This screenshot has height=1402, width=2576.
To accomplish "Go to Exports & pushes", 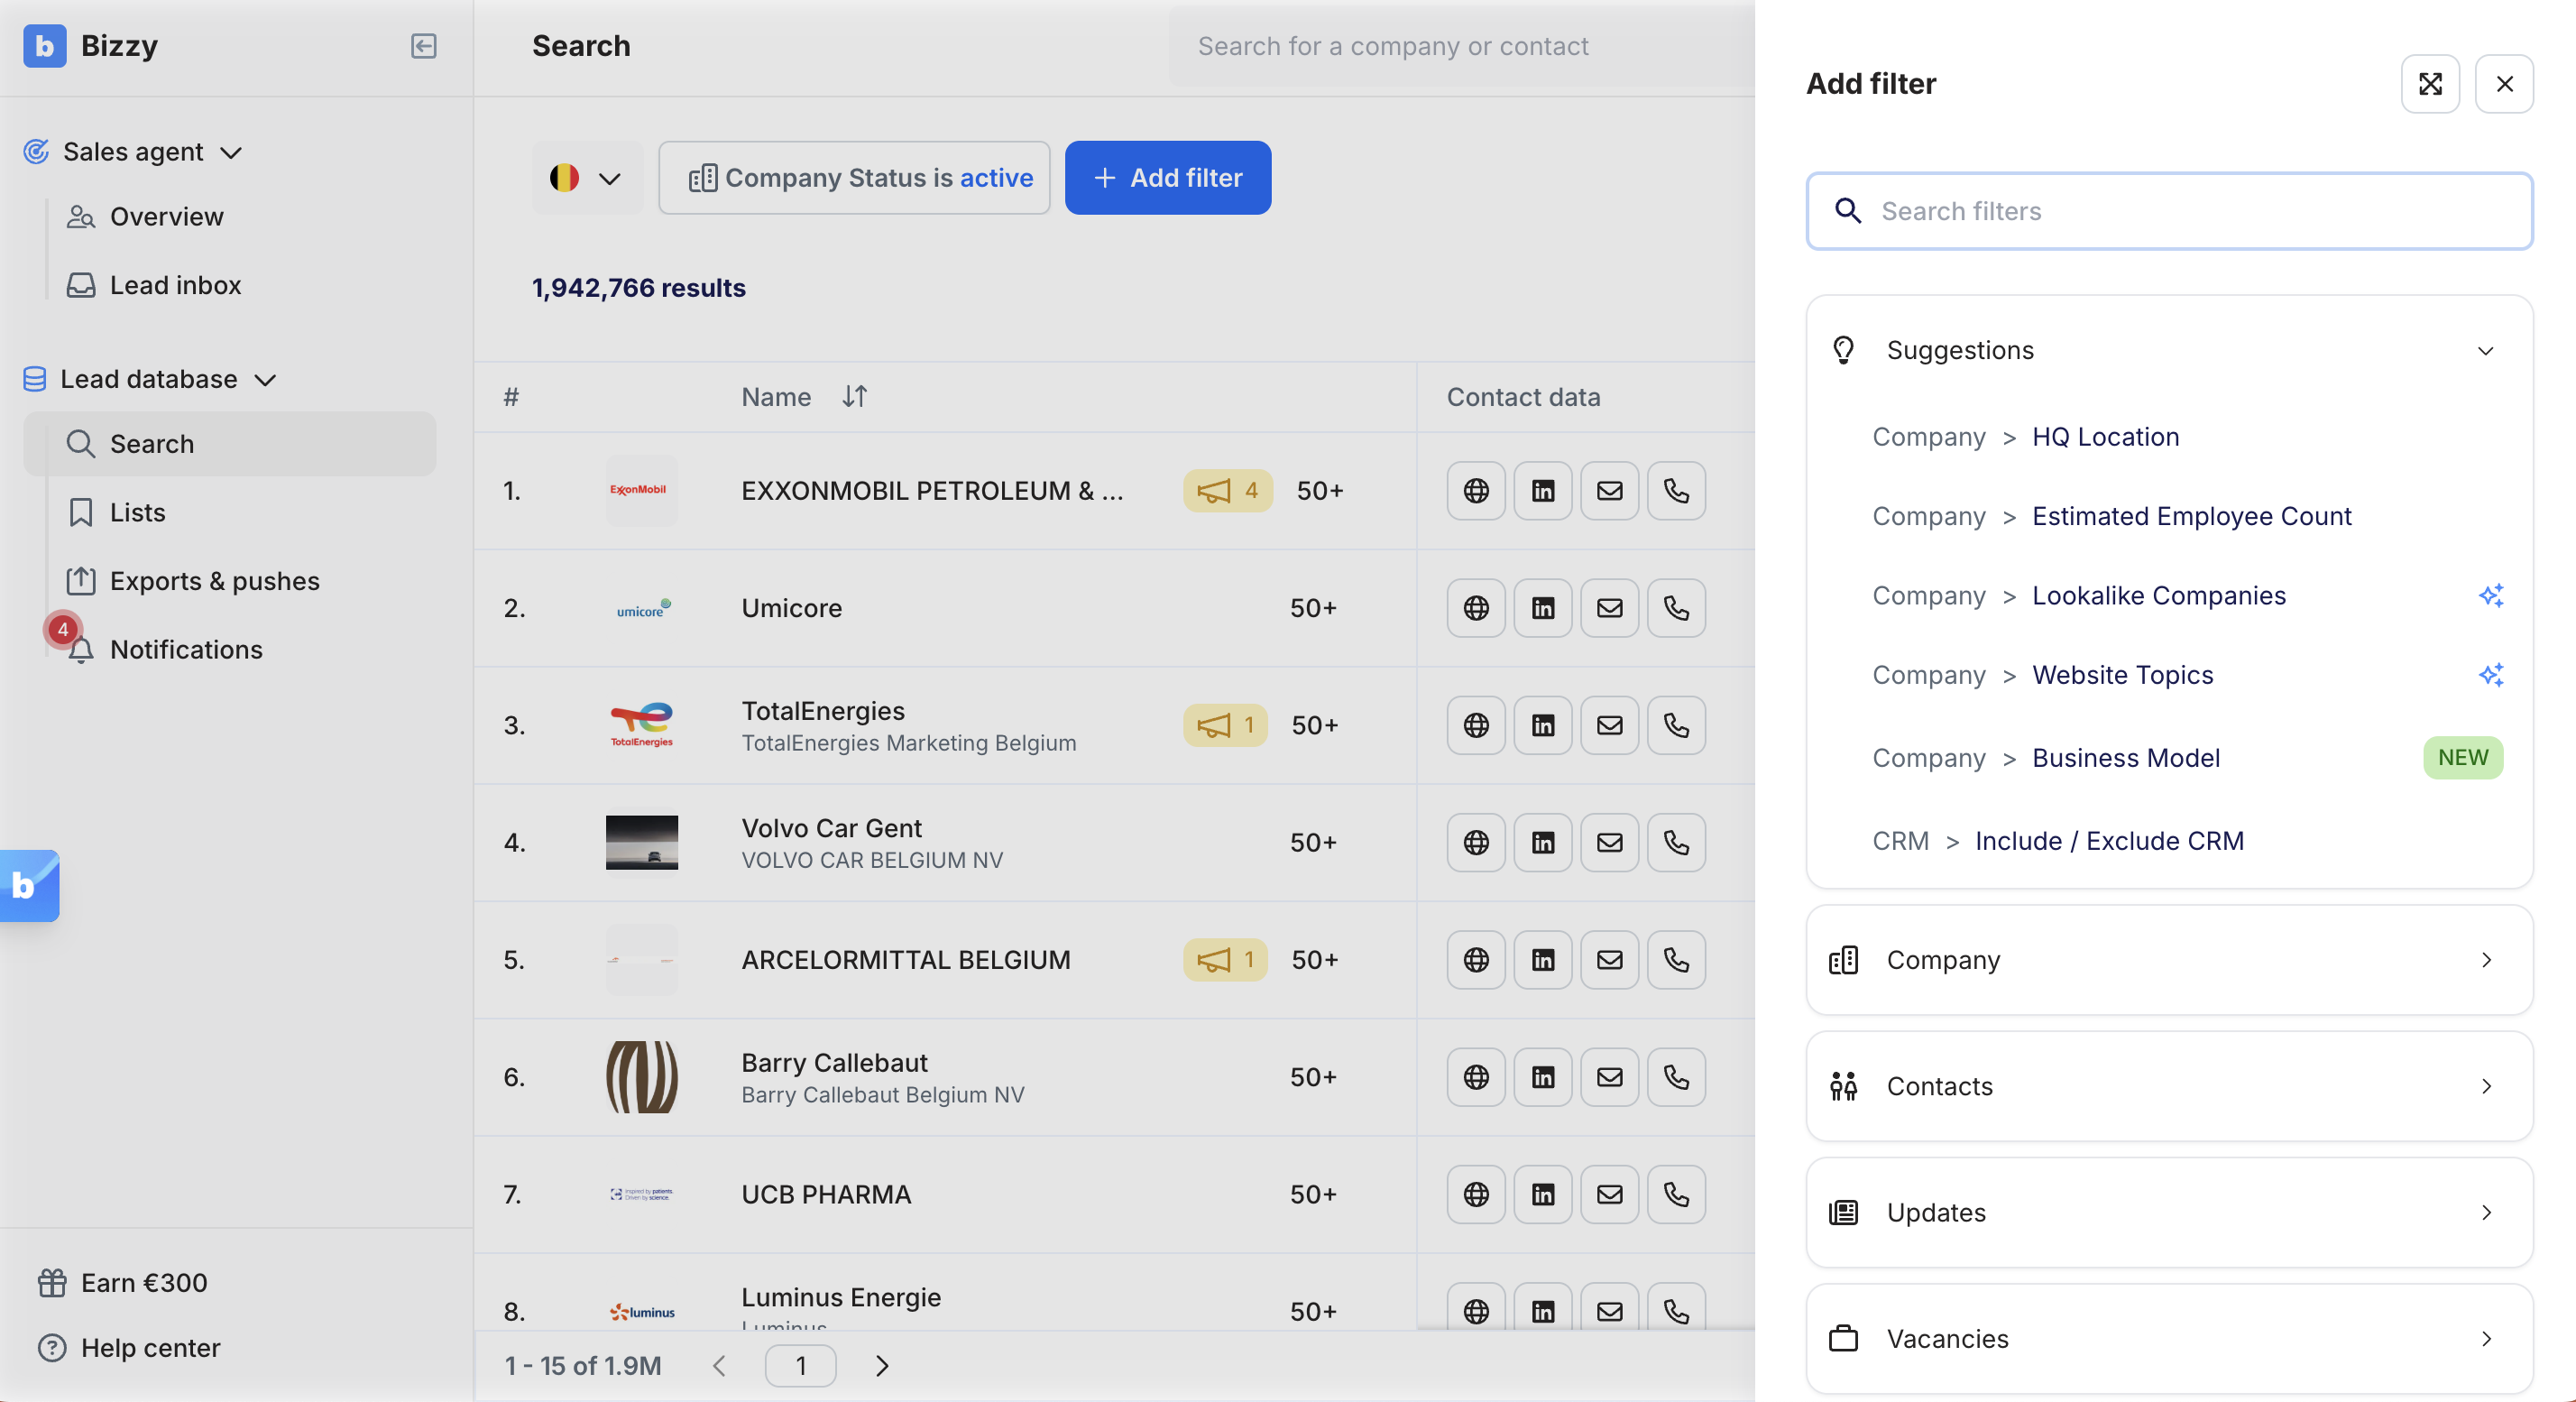I will click(x=214, y=581).
